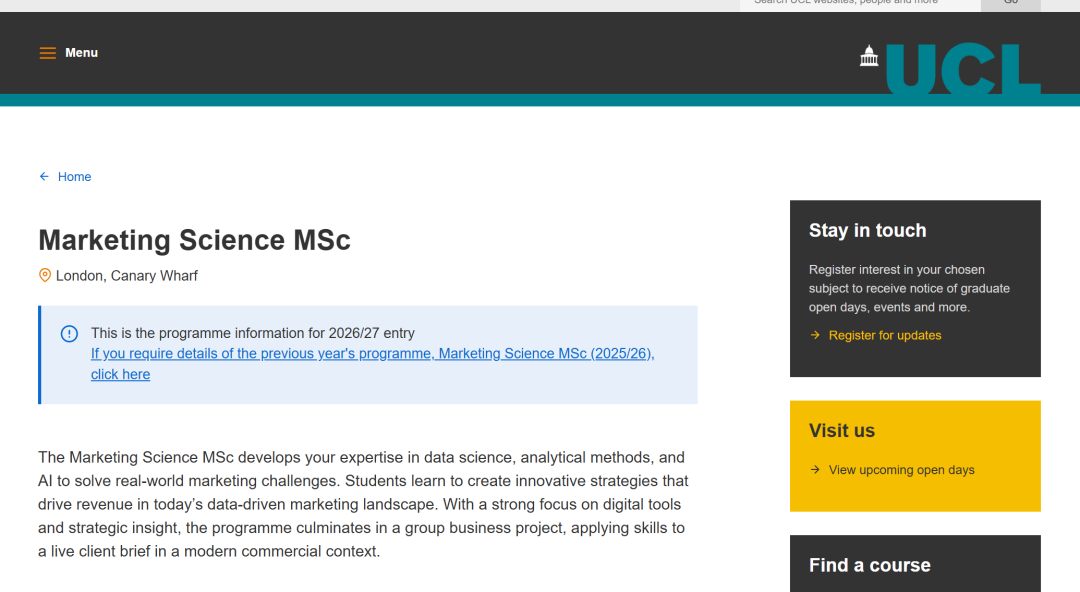Click the London, Canary Wharf location text
This screenshot has width=1080, height=592.
127,276
